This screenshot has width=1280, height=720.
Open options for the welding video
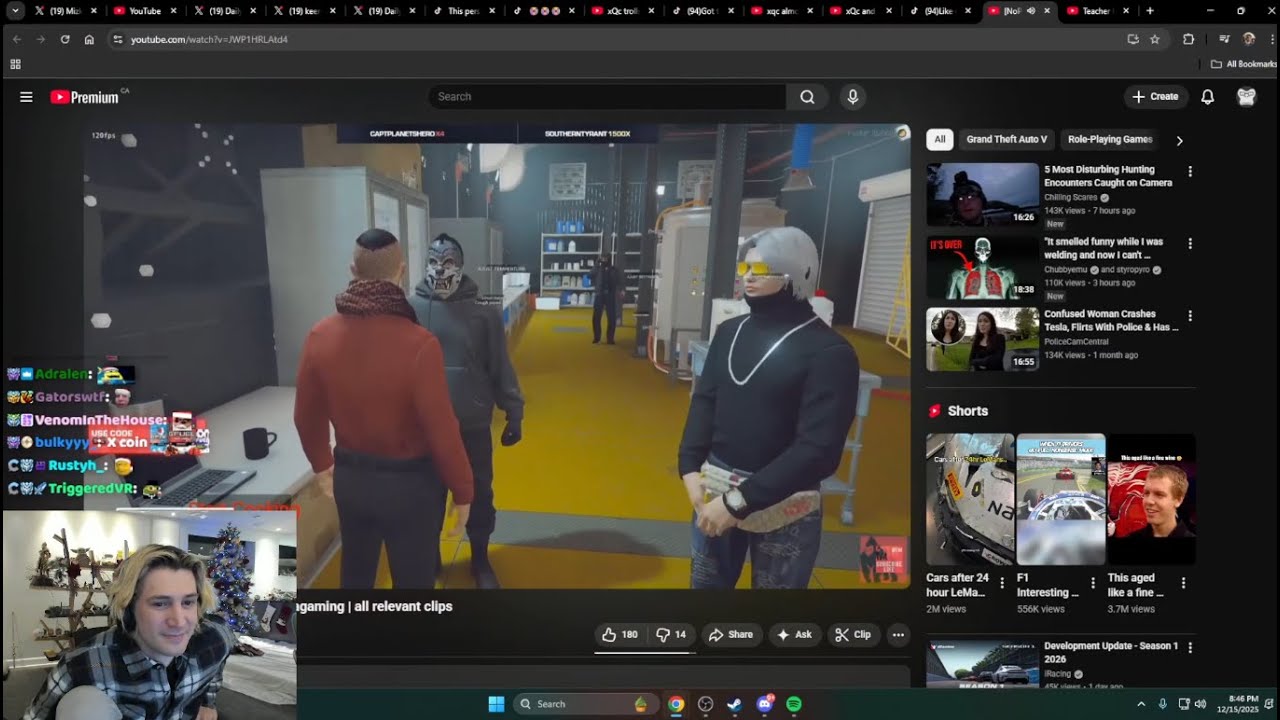point(1190,244)
